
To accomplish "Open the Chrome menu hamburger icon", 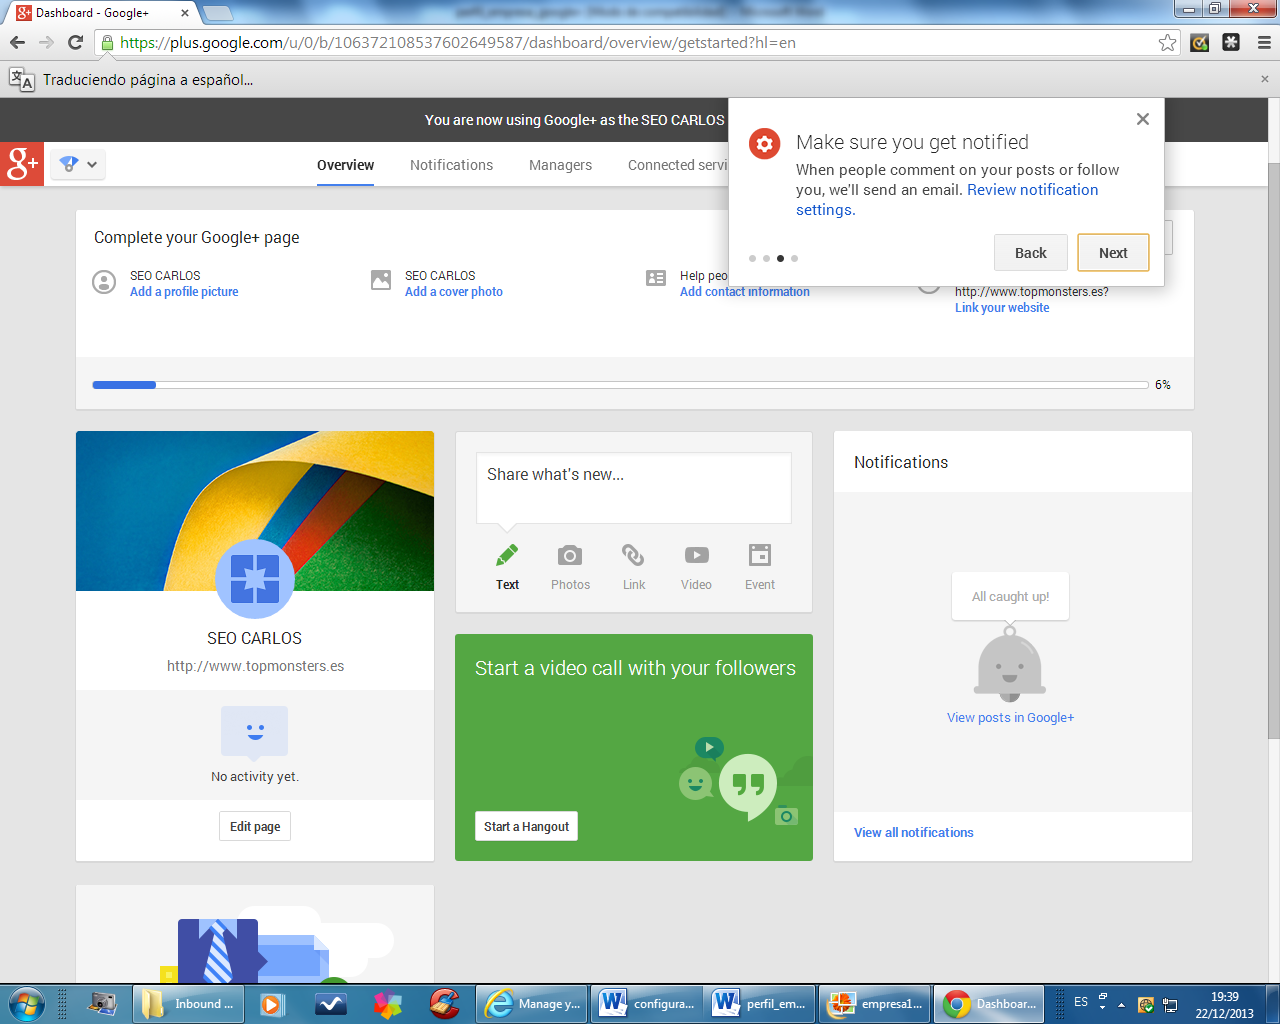I will (x=1264, y=43).
